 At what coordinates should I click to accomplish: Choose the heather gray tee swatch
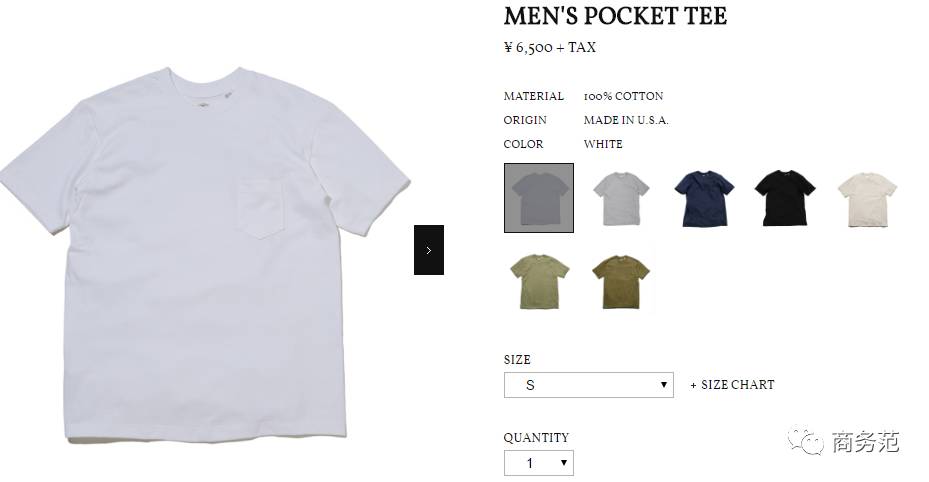[x=621, y=198]
